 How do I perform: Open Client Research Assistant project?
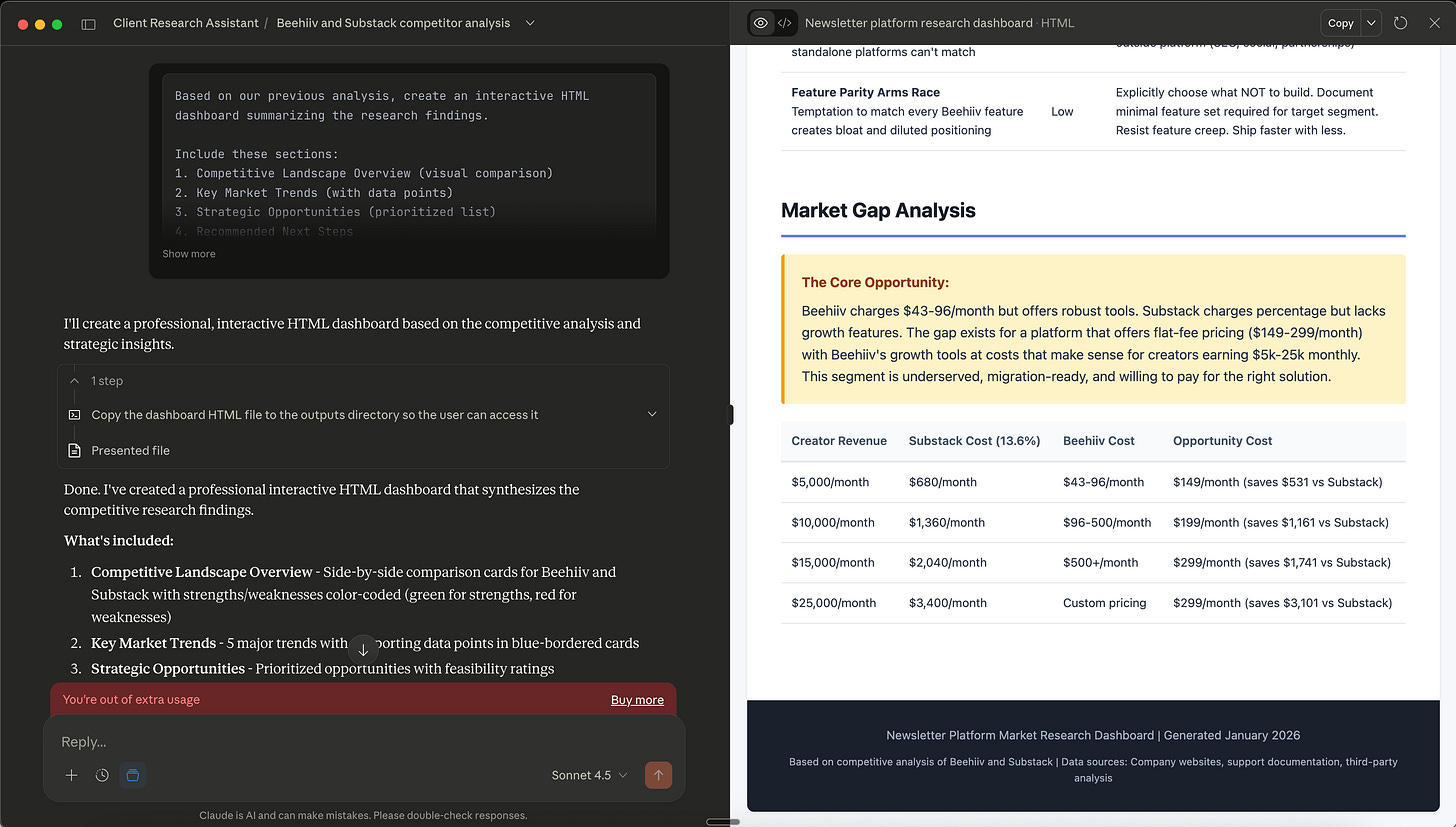click(186, 23)
